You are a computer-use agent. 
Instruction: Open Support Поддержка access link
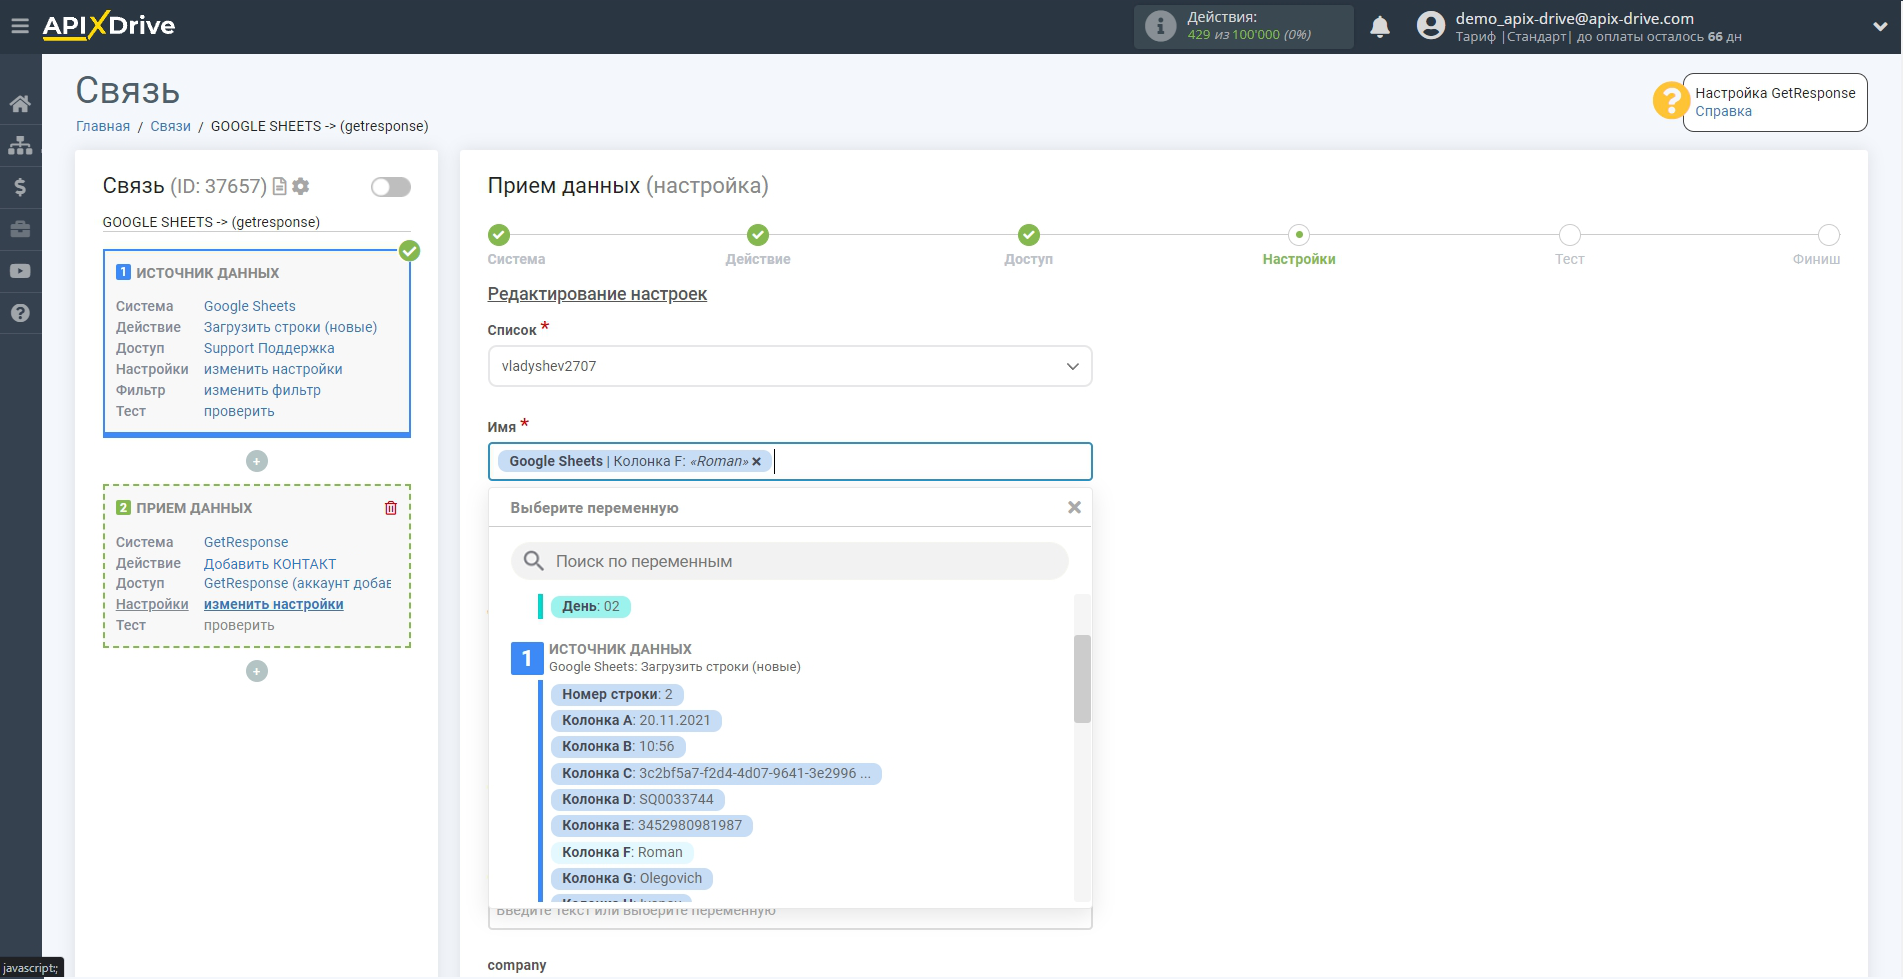269,348
